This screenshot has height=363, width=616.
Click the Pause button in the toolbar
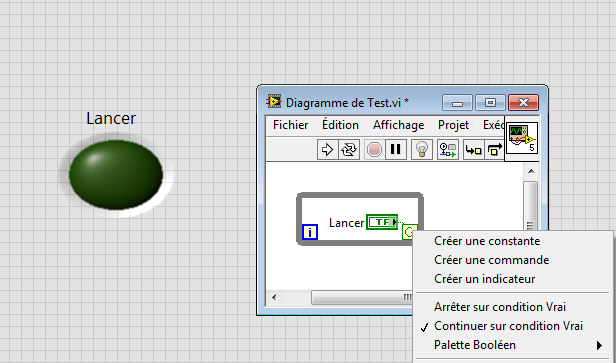(396, 150)
